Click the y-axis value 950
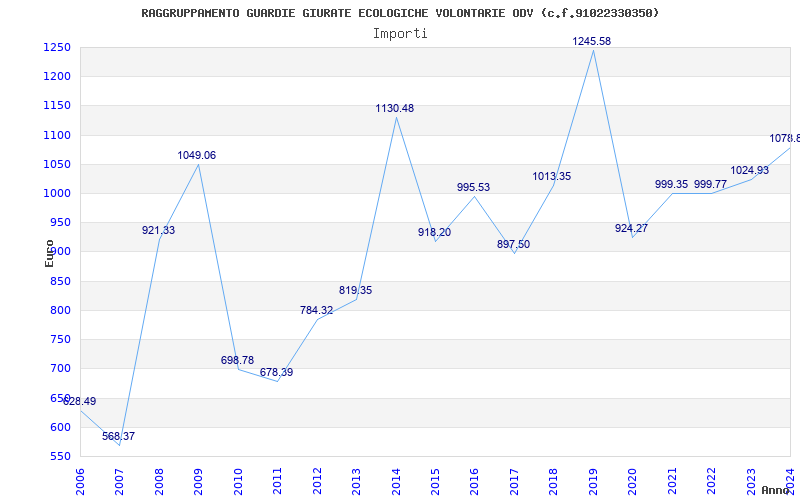Viewport: 800px width, 500px height. [60, 222]
